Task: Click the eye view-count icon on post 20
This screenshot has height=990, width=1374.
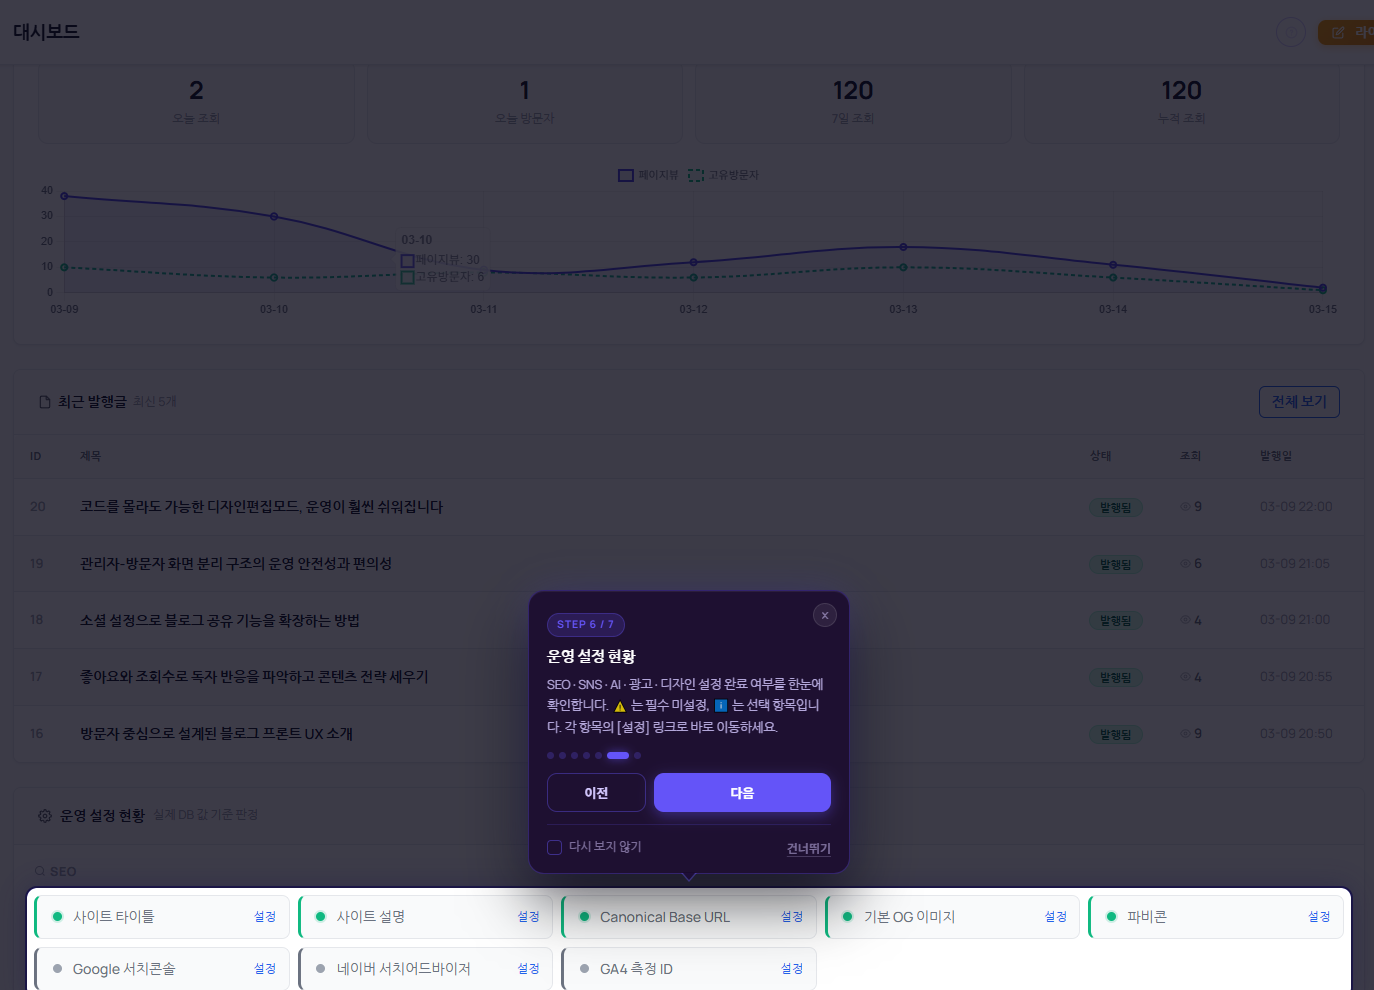Action: (x=1185, y=507)
